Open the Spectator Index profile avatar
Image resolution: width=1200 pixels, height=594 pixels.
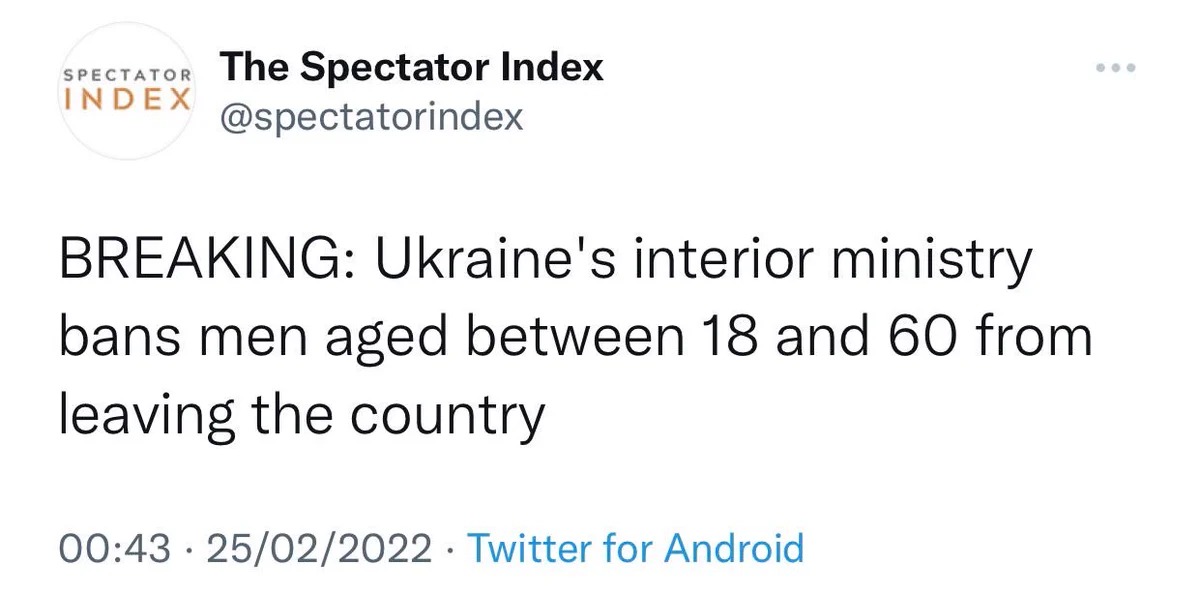[128, 91]
